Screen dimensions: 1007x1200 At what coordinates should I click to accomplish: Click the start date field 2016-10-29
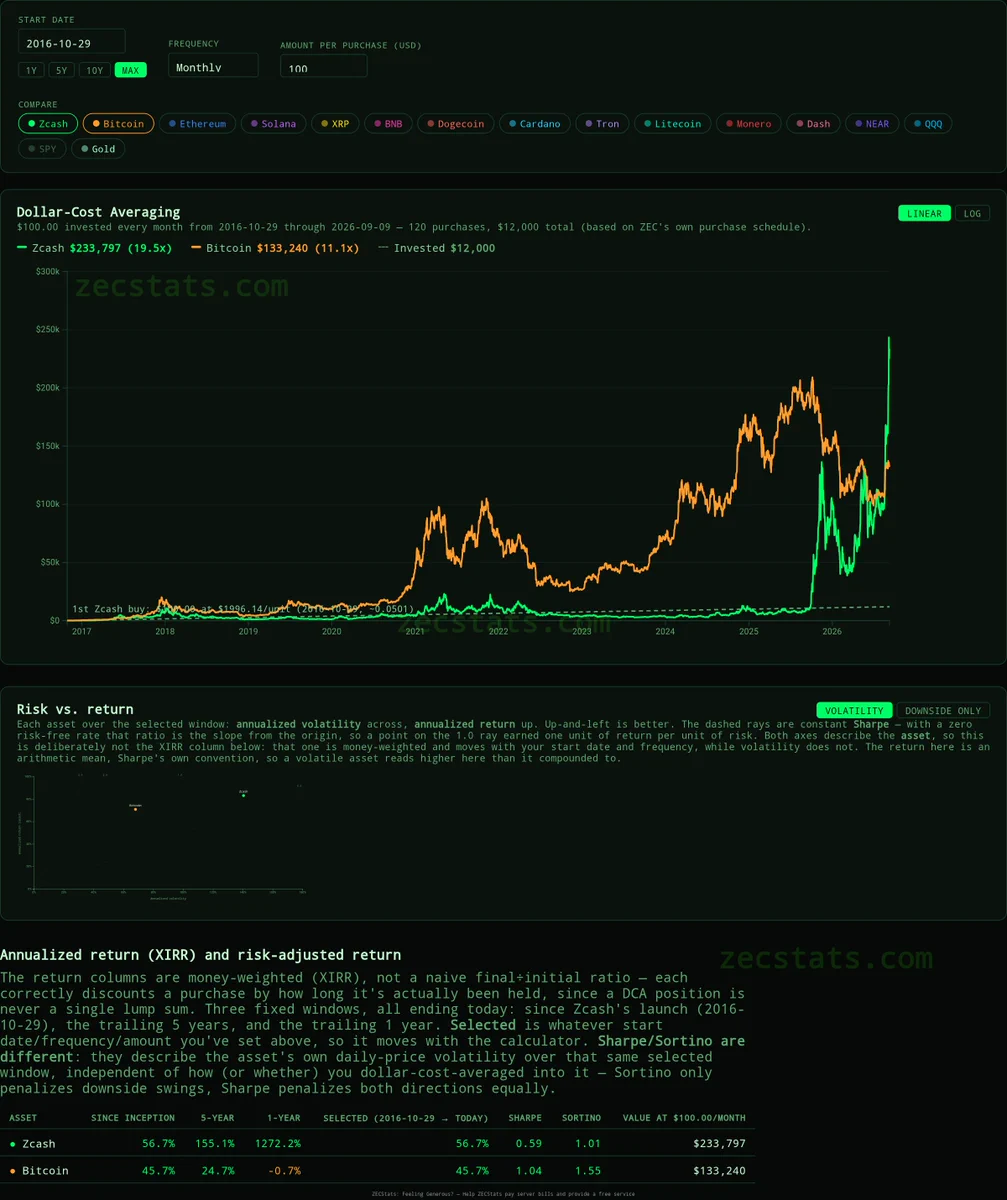tap(72, 41)
